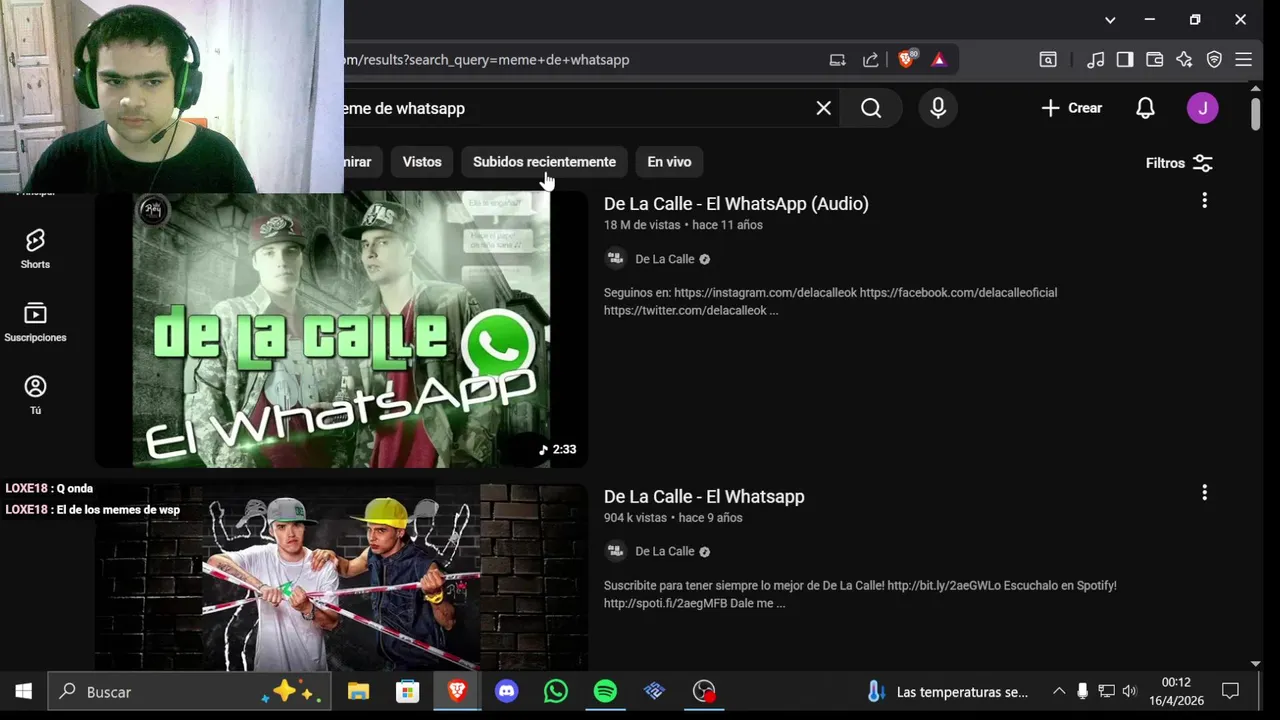Open Microsoft Store from the taskbar
The image size is (1280, 720).
[x=407, y=691]
